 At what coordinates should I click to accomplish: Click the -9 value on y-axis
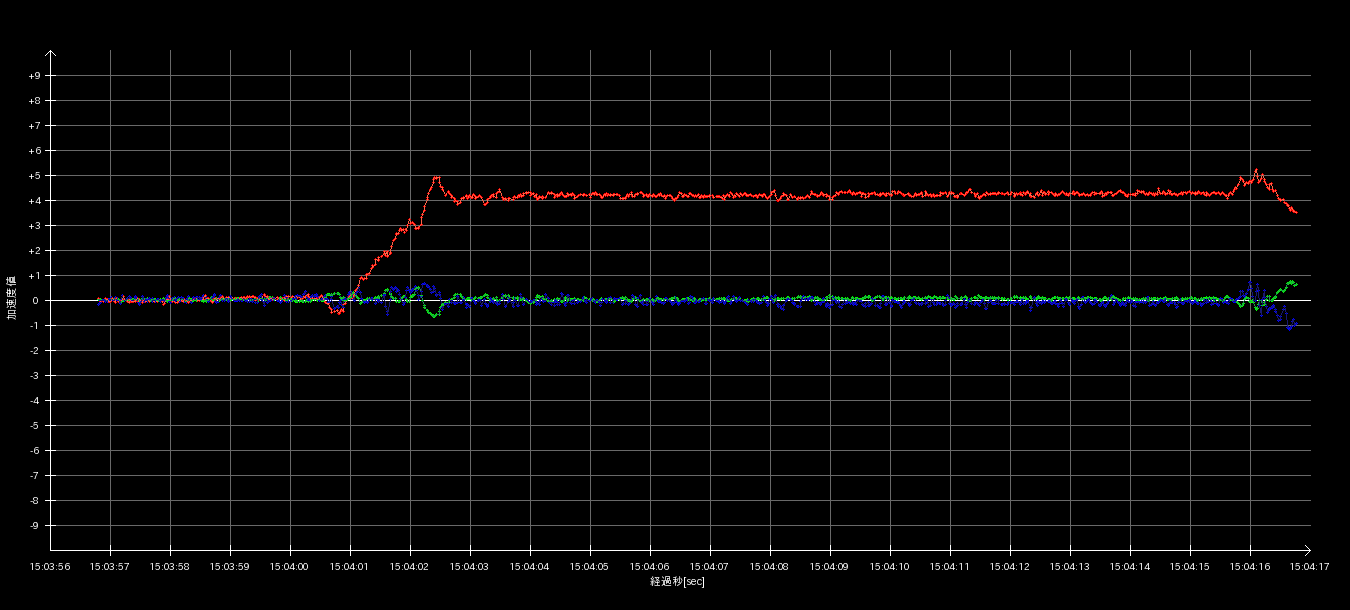34,526
